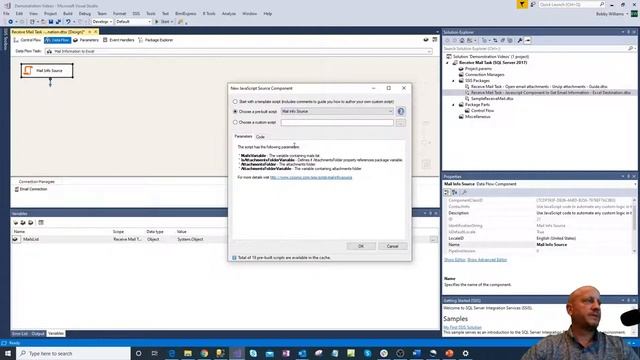Select 'Choose a pre-built script' radio option

click(235, 111)
